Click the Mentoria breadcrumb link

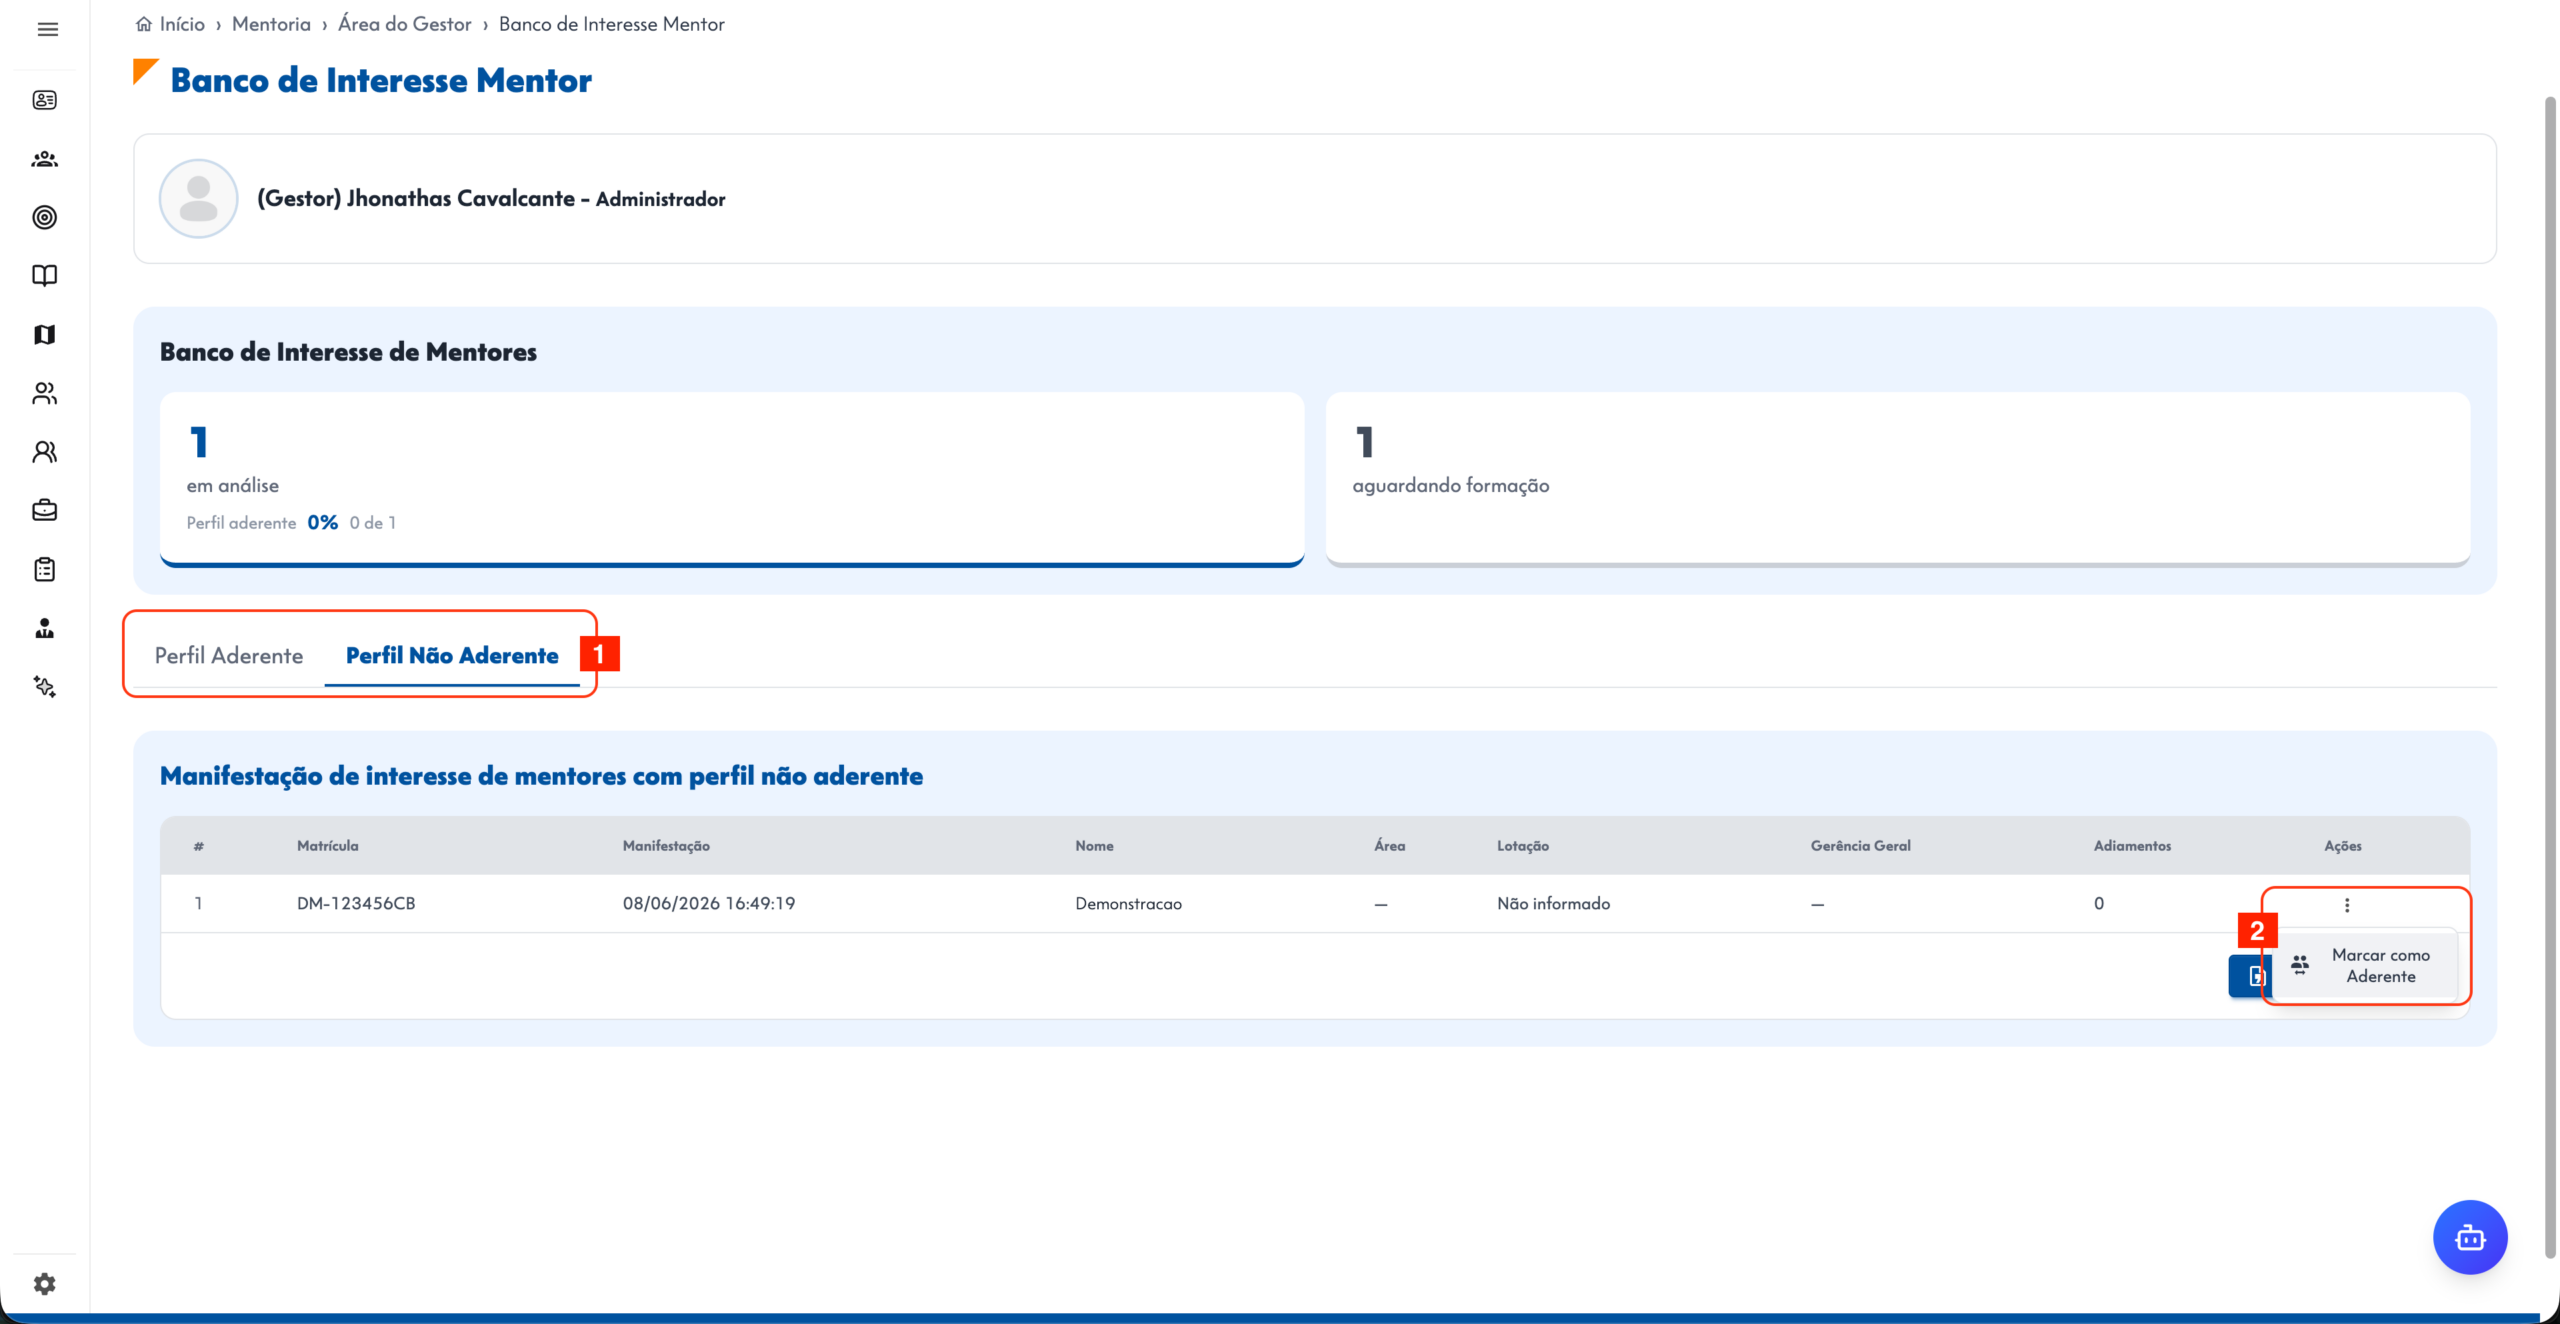(x=272, y=24)
